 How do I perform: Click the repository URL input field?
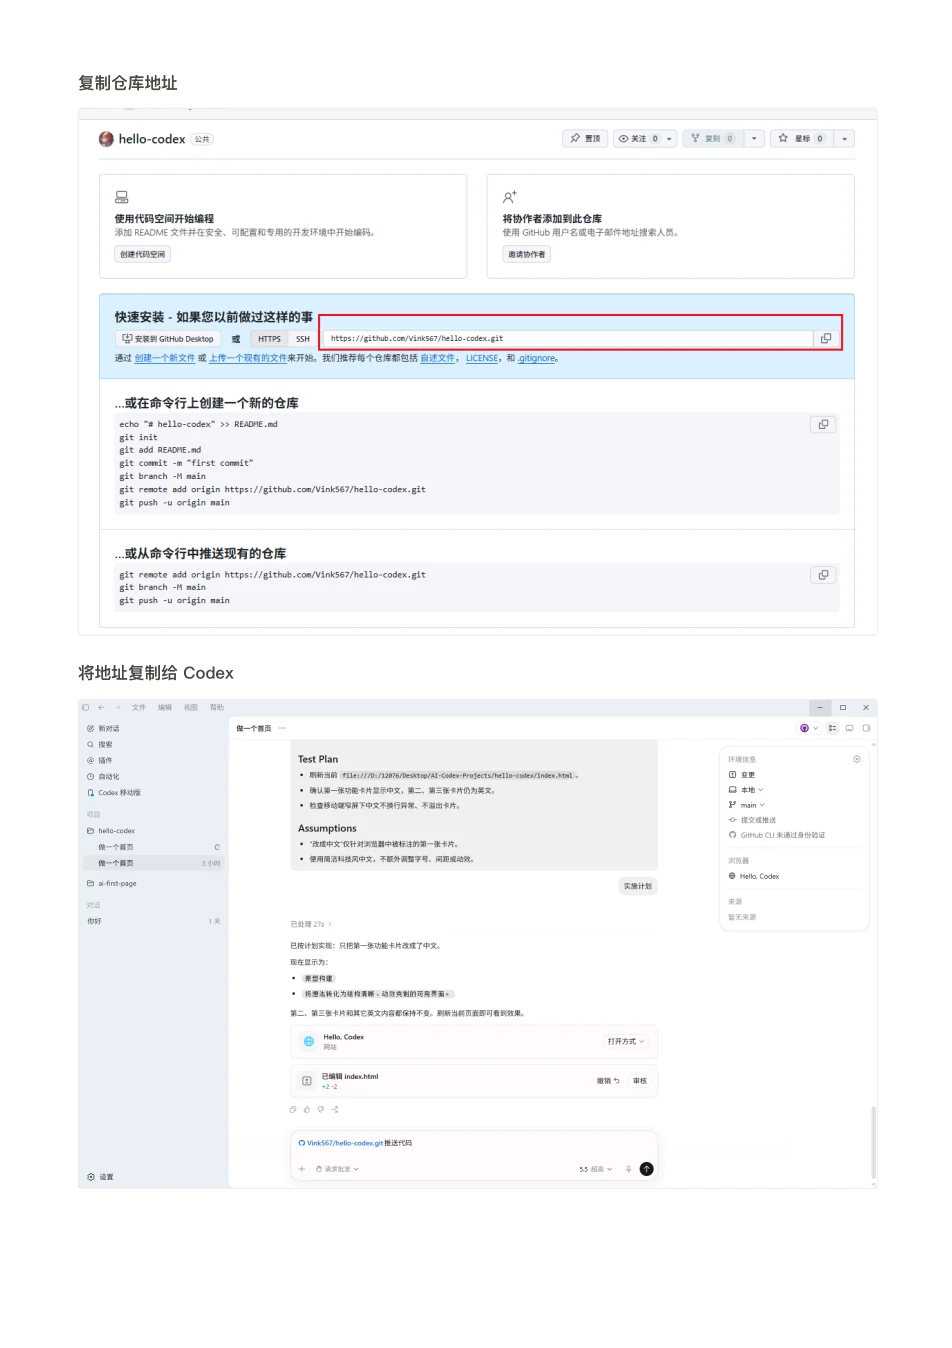pyautogui.click(x=568, y=338)
